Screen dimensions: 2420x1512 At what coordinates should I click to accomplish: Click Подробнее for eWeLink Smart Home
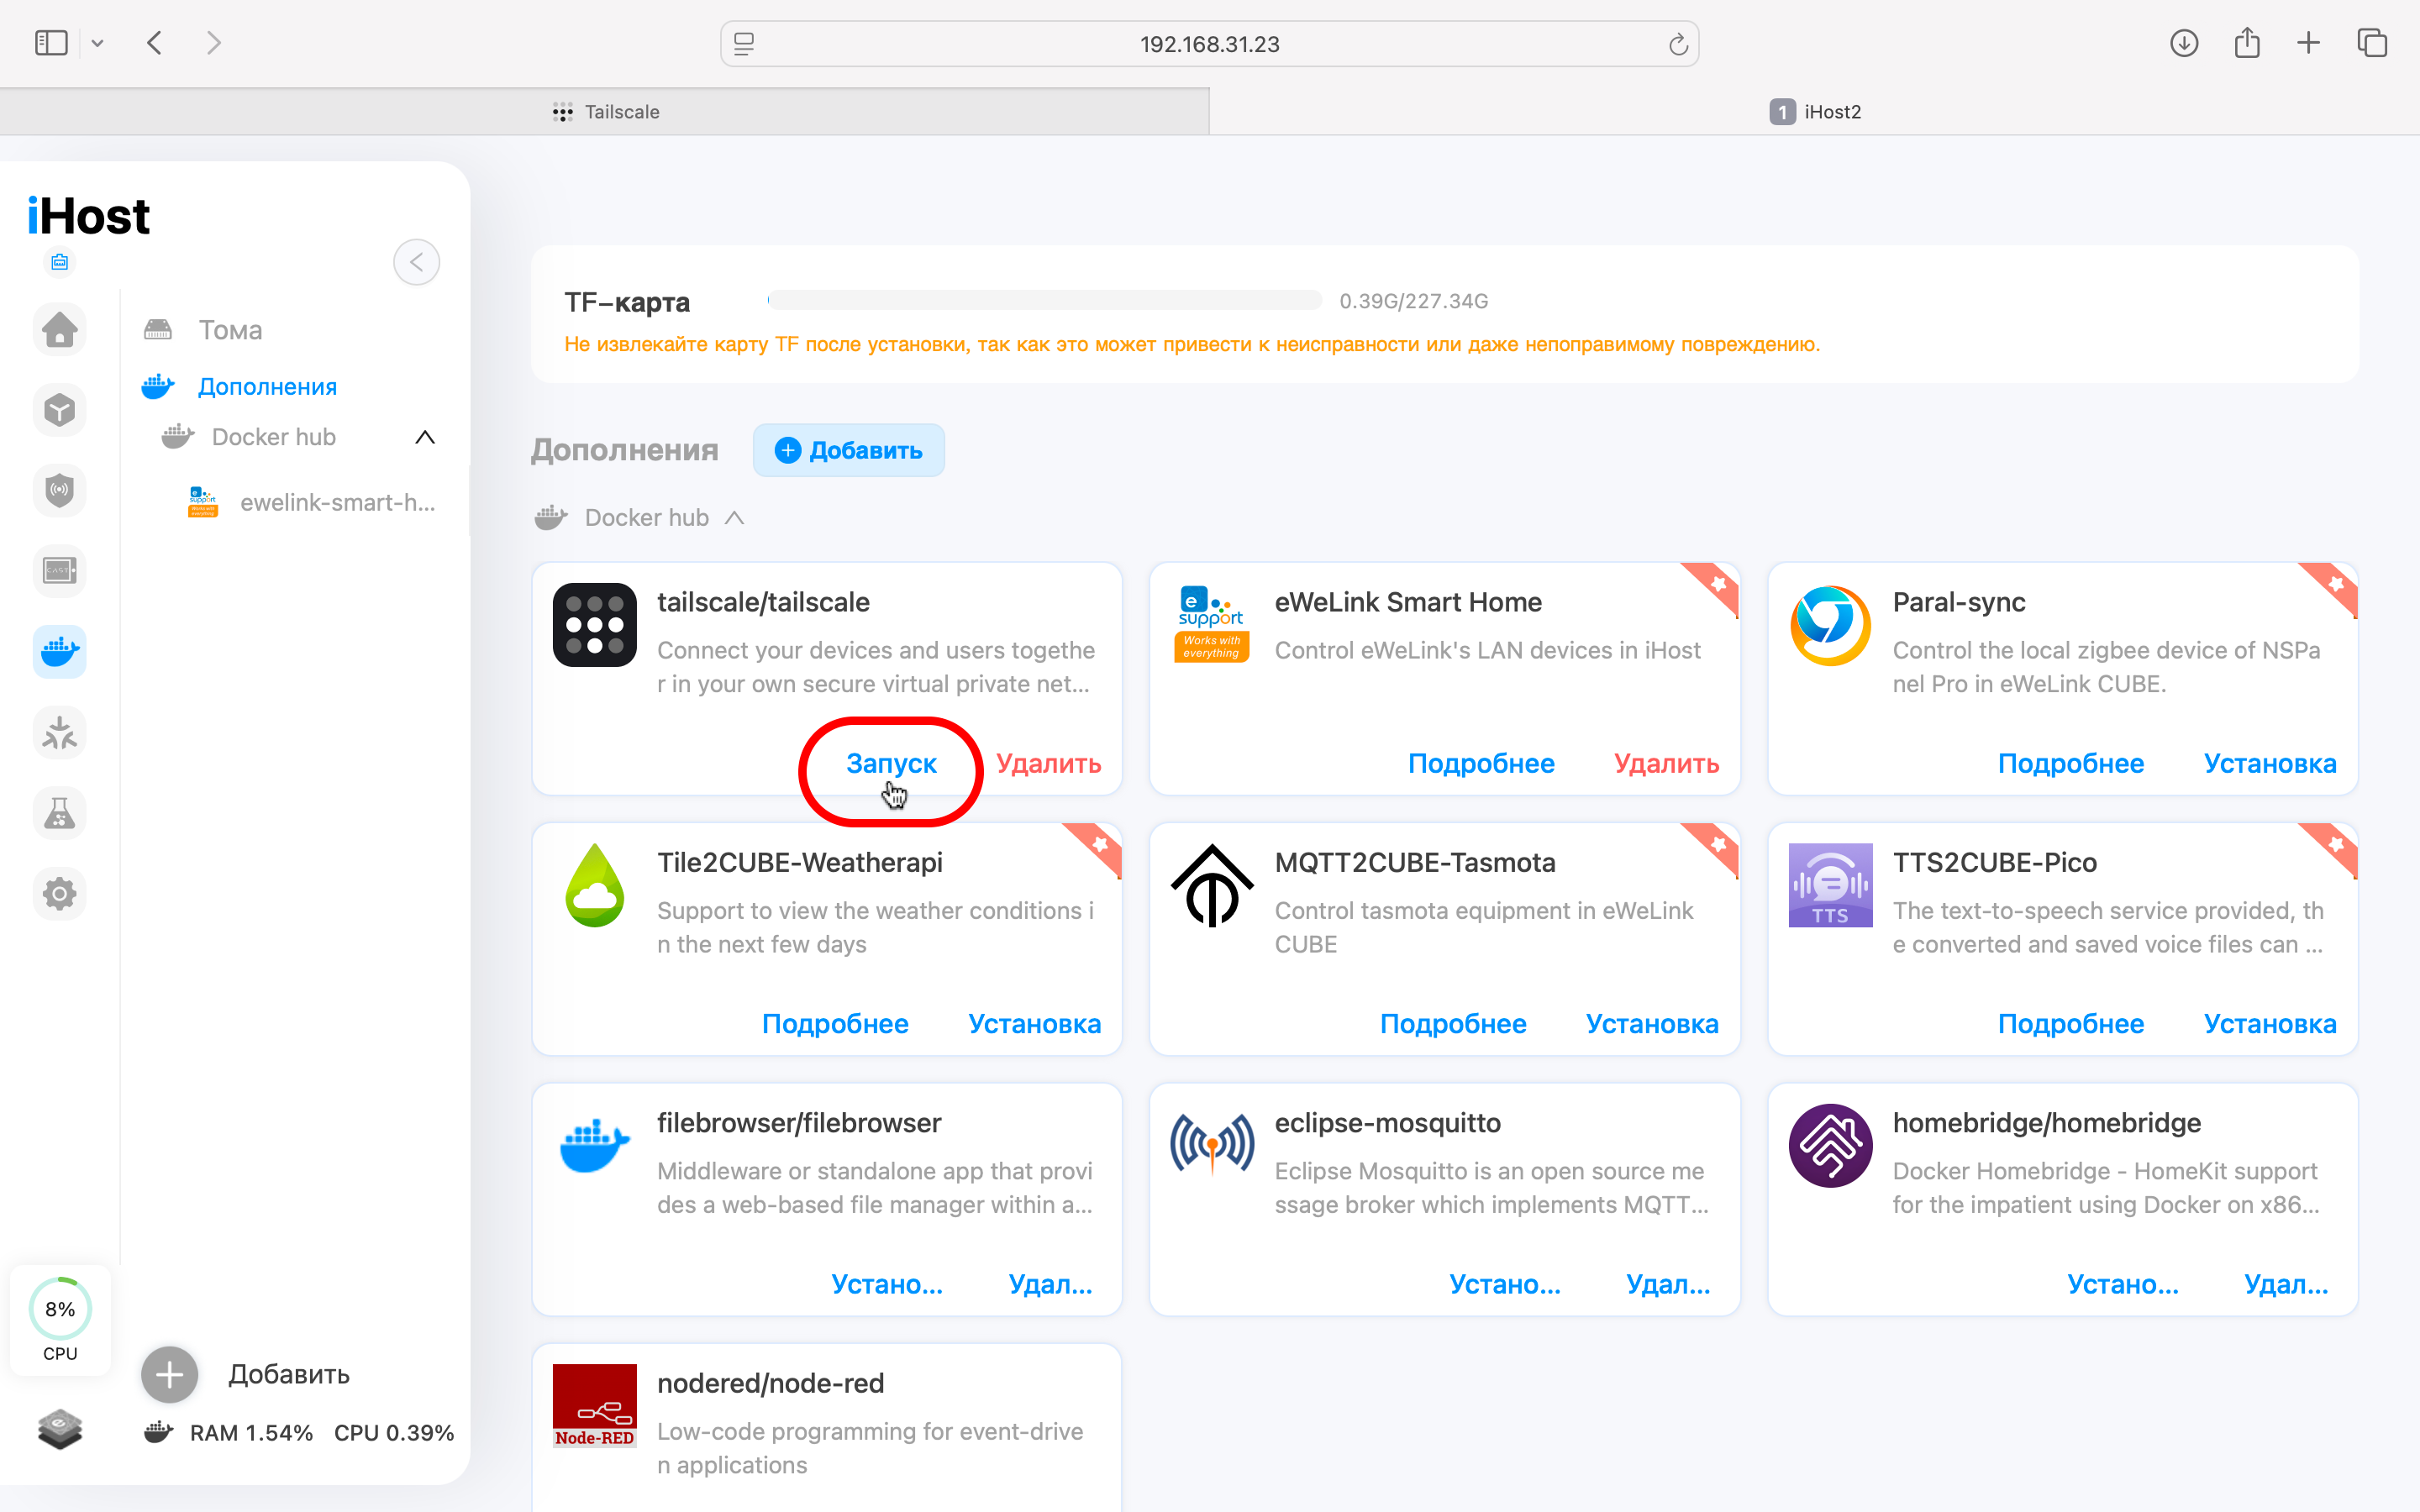(1481, 764)
